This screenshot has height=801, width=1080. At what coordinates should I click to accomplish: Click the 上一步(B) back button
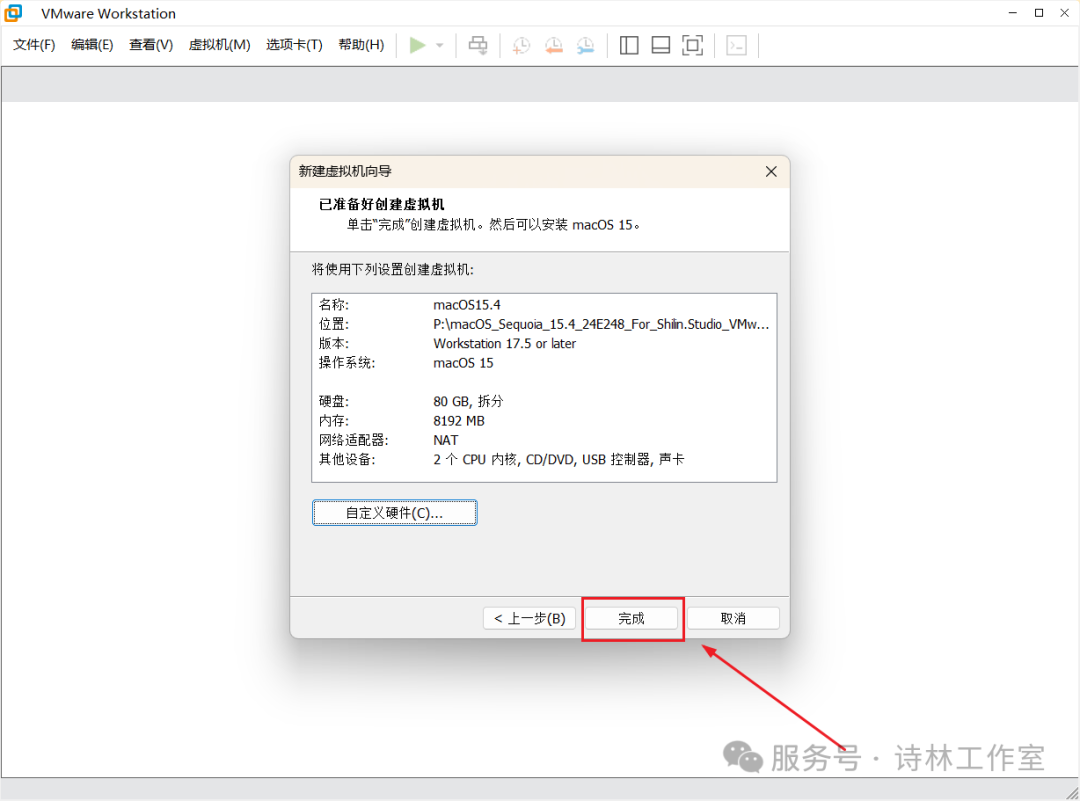[529, 618]
